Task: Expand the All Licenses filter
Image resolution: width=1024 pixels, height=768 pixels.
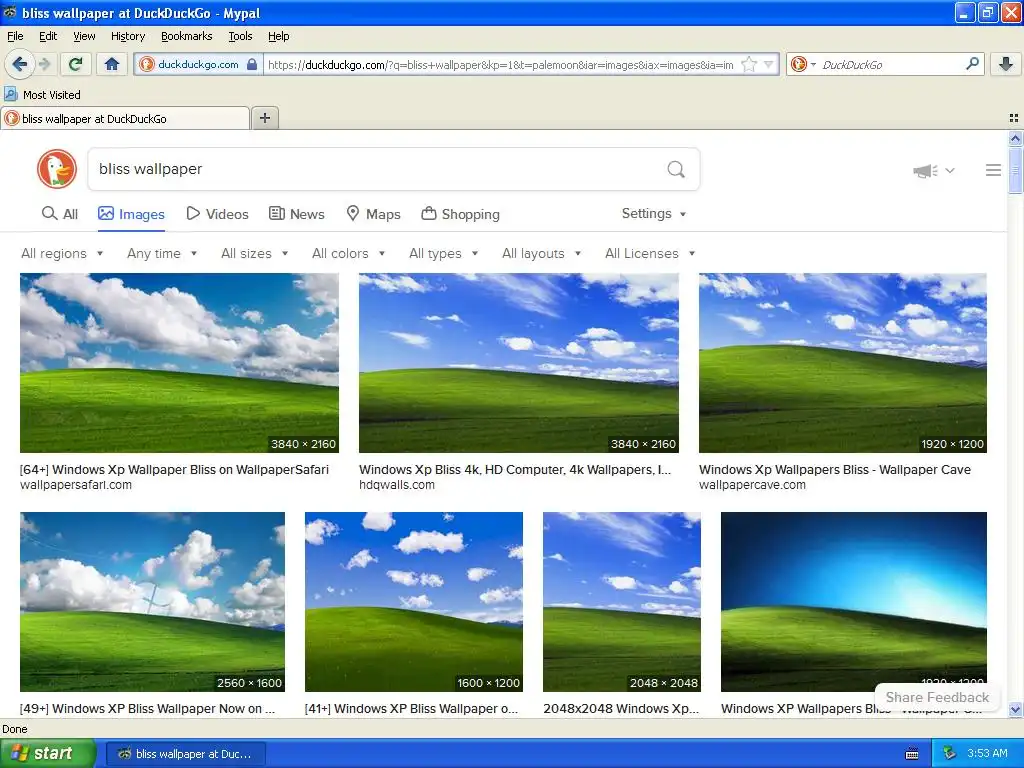Action: coord(650,253)
